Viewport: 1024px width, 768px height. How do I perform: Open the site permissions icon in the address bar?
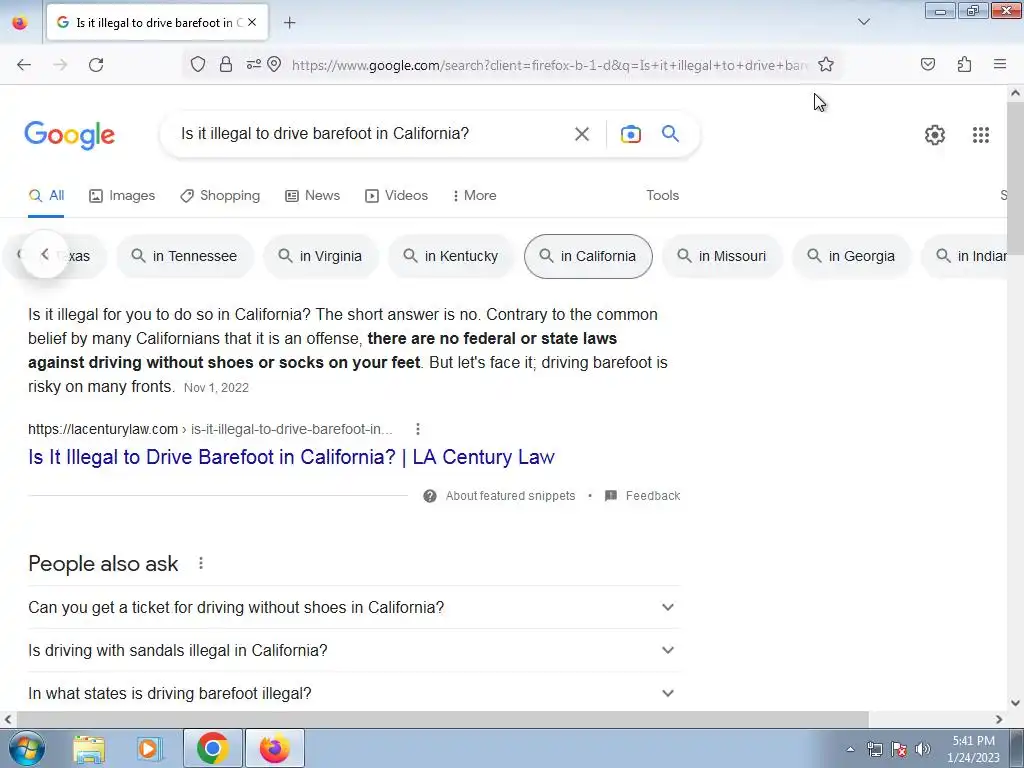click(253, 64)
